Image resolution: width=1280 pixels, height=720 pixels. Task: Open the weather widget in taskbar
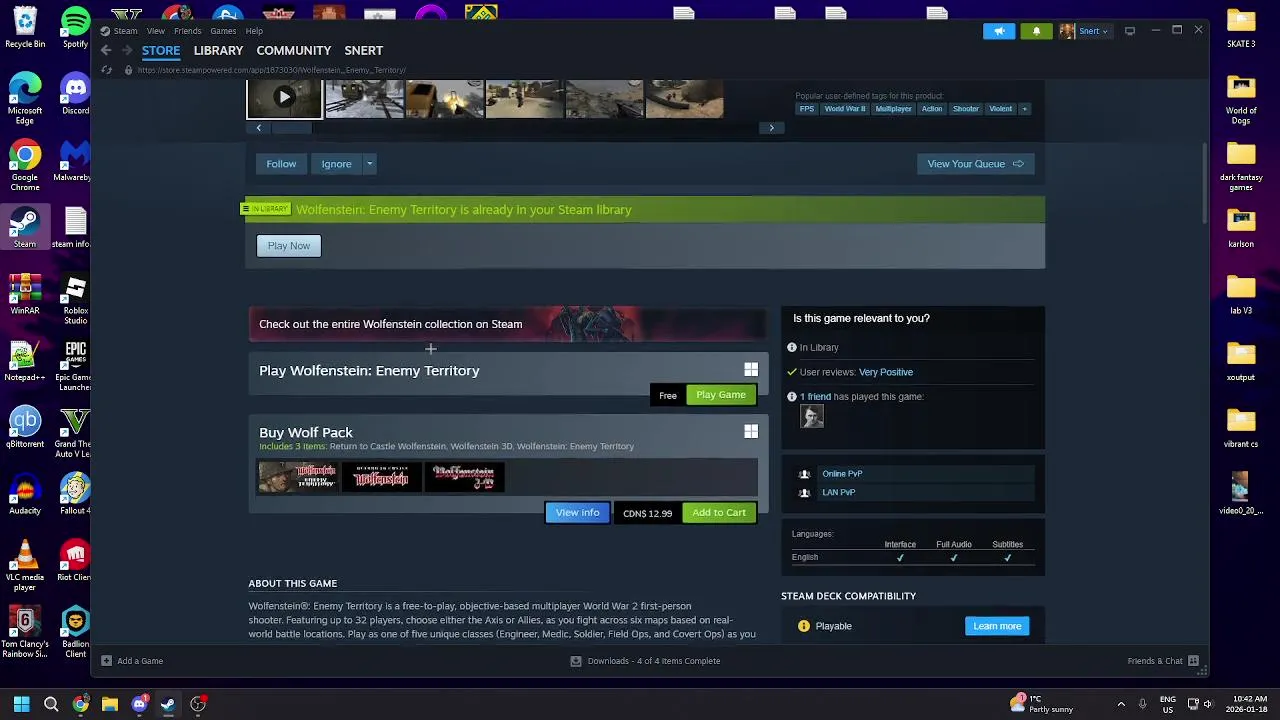coord(1042,704)
